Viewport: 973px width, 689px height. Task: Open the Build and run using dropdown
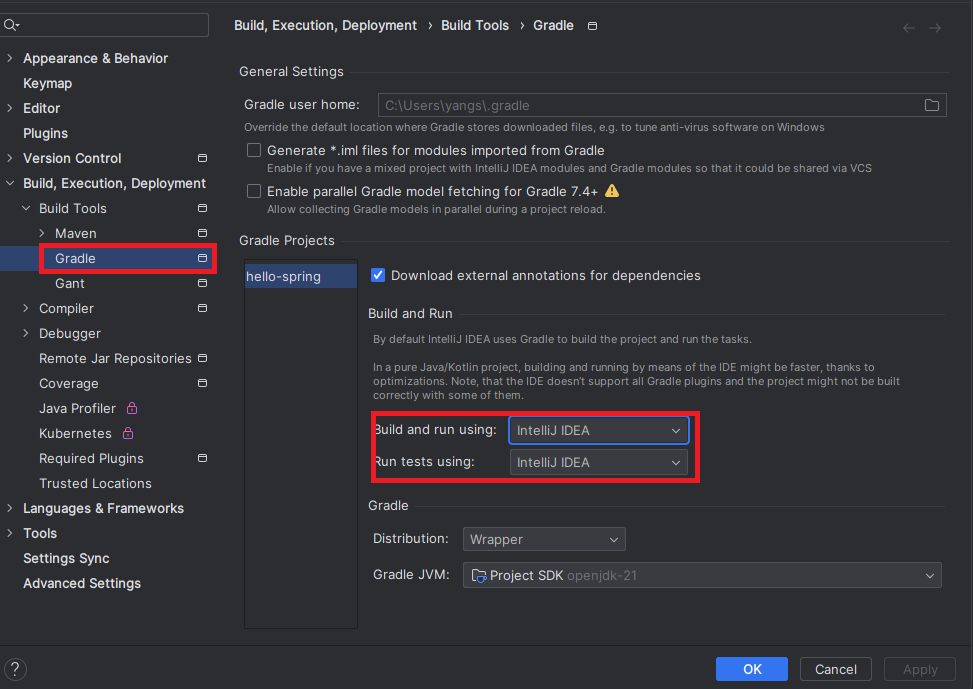click(x=599, y=430)
